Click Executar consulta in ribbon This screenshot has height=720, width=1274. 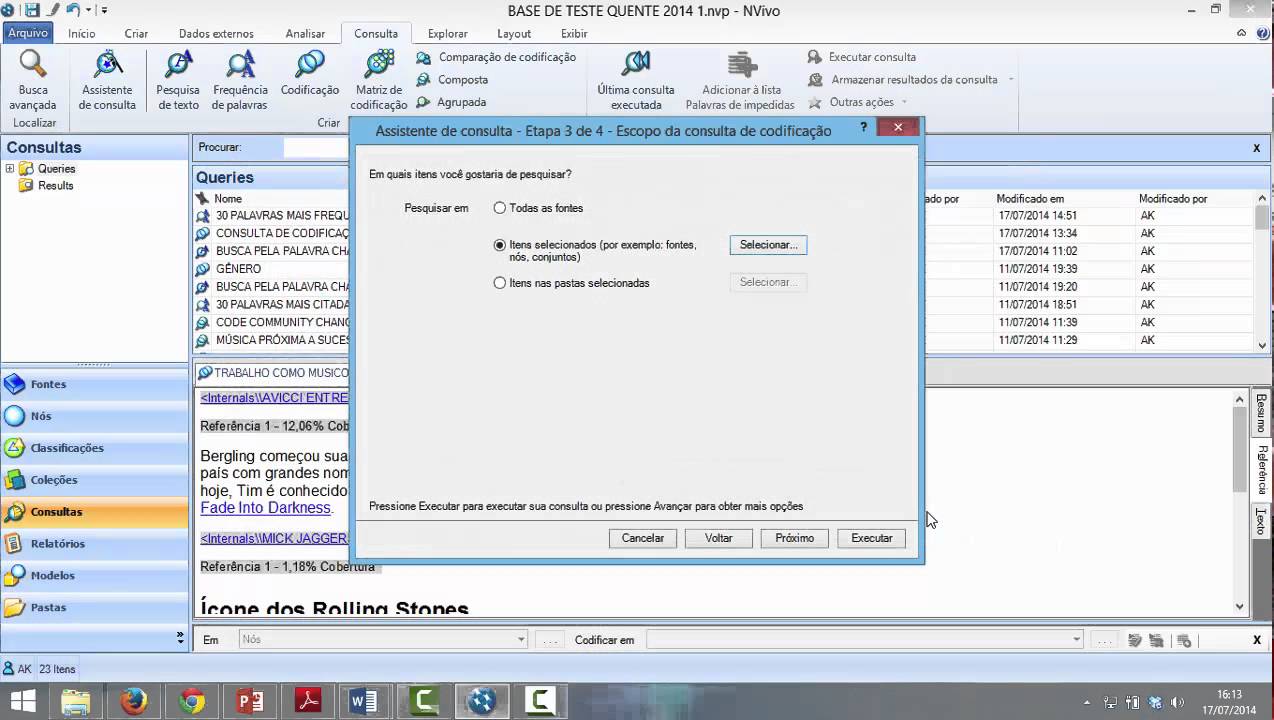tap(862, 57)
